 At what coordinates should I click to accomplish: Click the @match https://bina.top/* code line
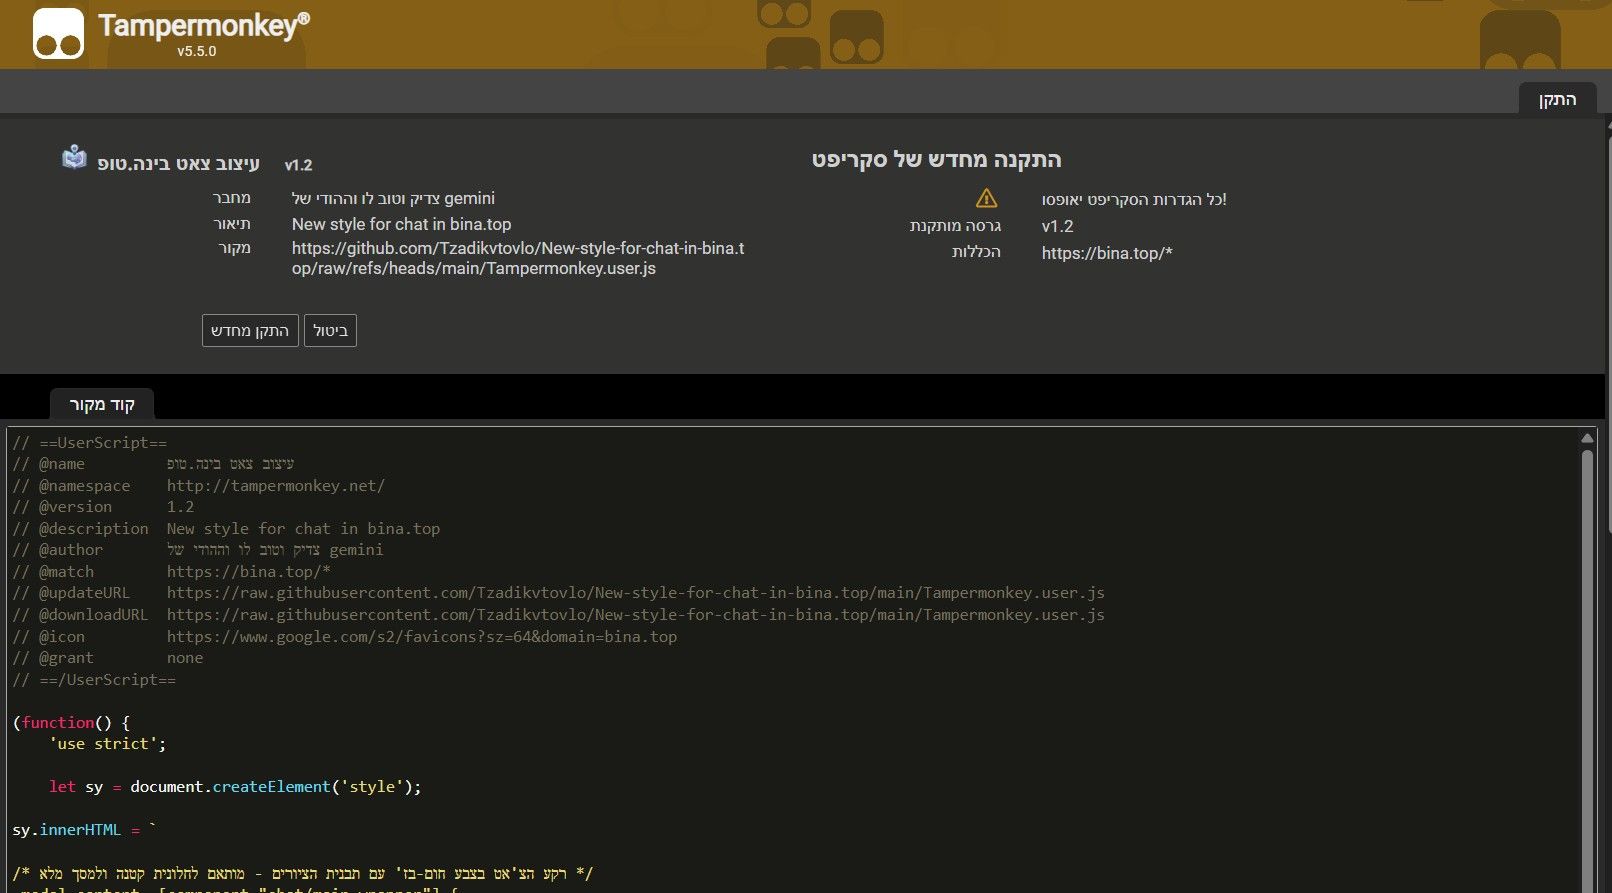click(x=171, y=572)
